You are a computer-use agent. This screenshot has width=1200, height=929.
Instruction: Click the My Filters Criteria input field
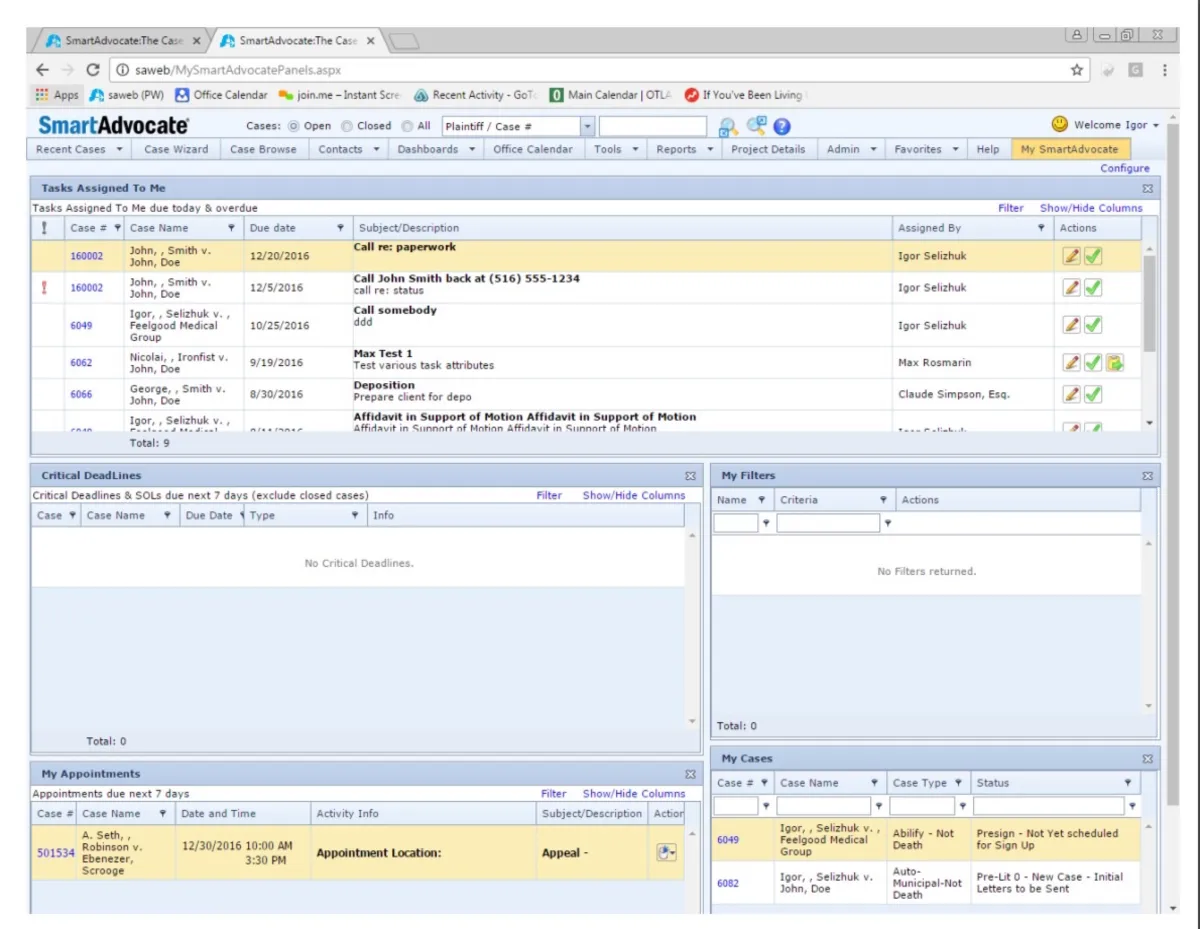(x=828, y=523)
